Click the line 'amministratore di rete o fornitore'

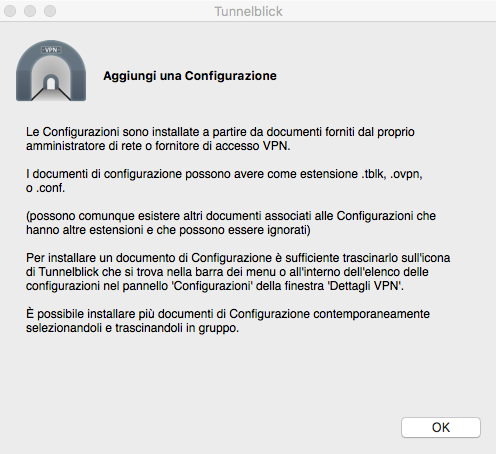(158, 146)
